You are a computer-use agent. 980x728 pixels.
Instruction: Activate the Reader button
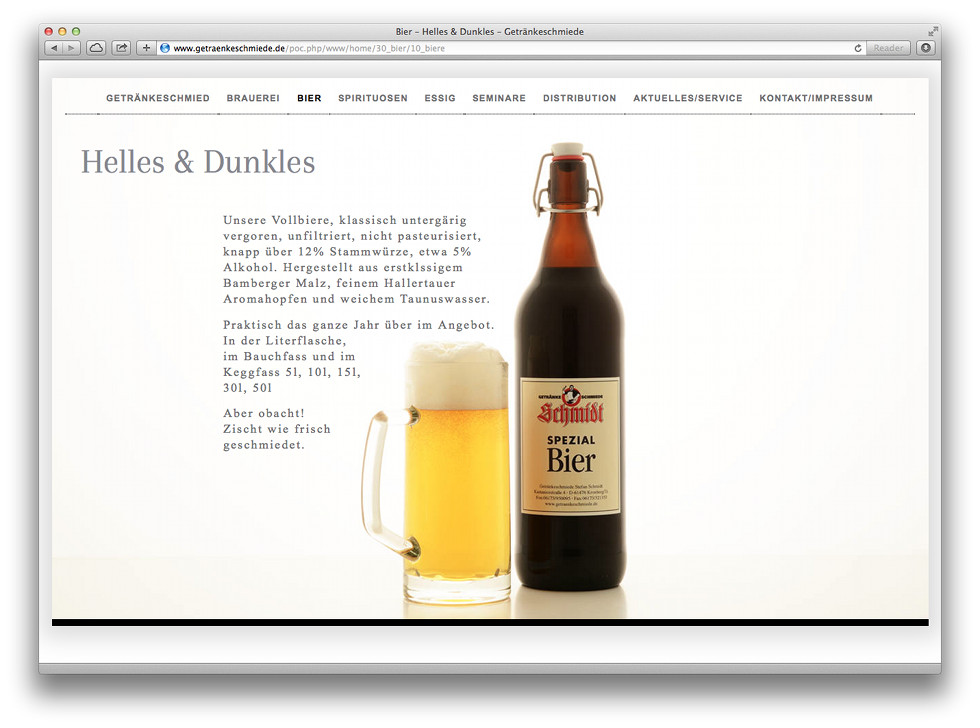click(888, 47)
